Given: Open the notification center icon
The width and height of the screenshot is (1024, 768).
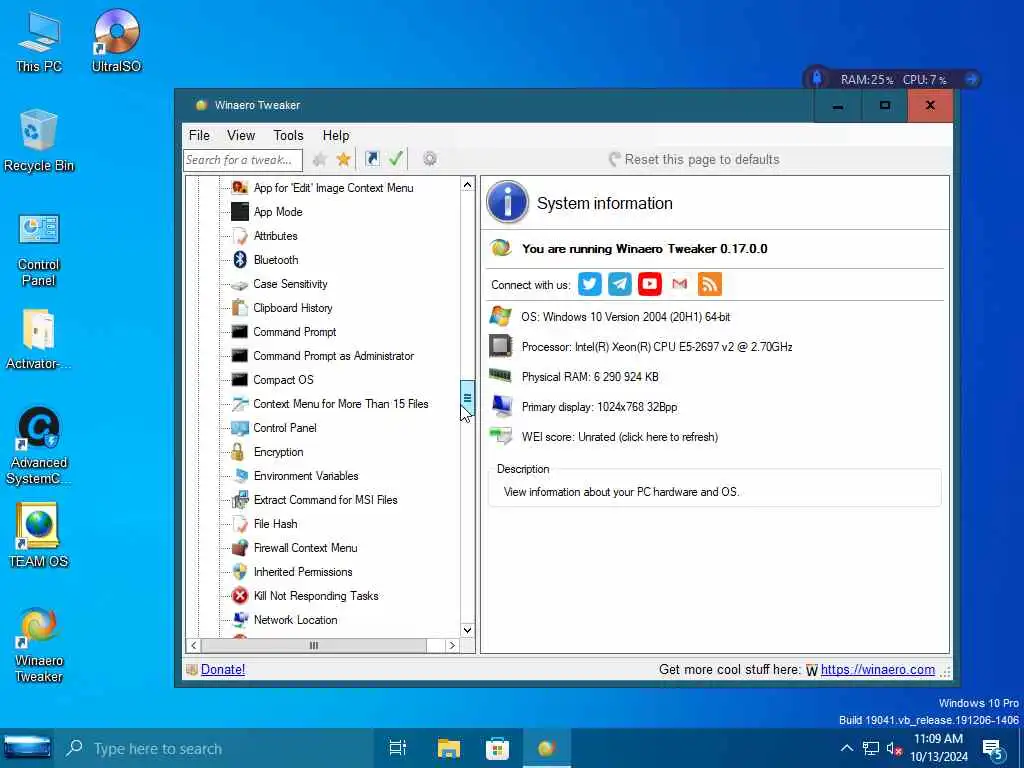Looking at the screenshot, I should (993, 749).
